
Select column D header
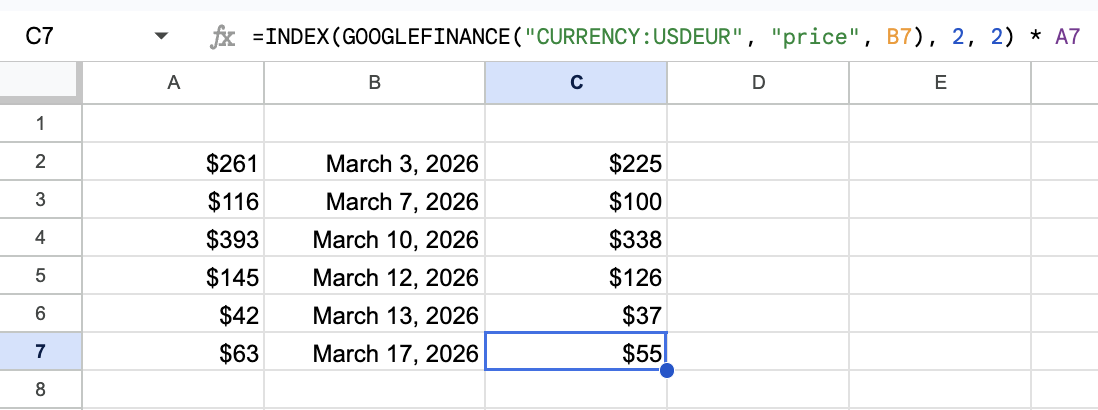pyautogui.click(x=757, y=84)
